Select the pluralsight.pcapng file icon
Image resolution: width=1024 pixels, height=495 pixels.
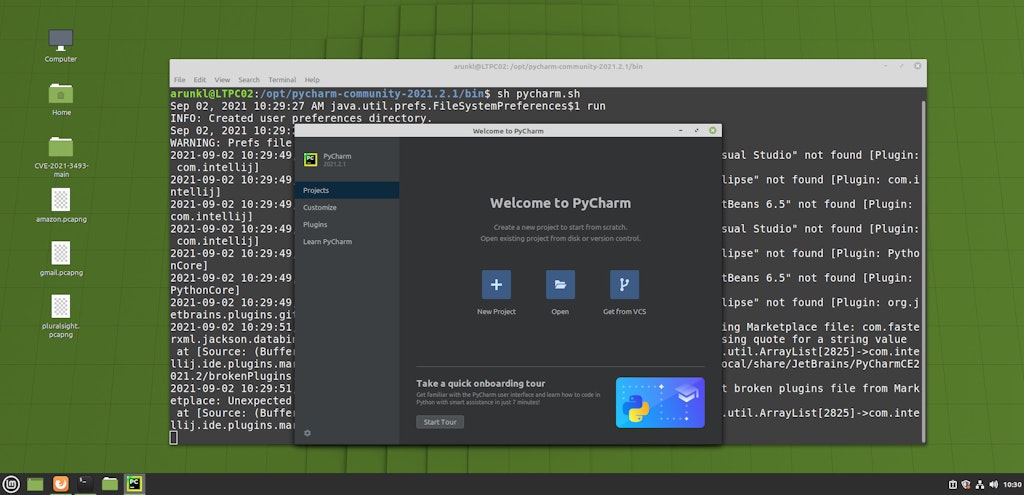[x=61, y=306]
